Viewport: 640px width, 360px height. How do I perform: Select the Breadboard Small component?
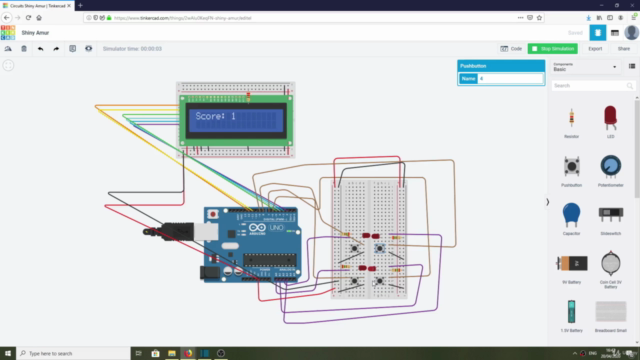point(611,316)
